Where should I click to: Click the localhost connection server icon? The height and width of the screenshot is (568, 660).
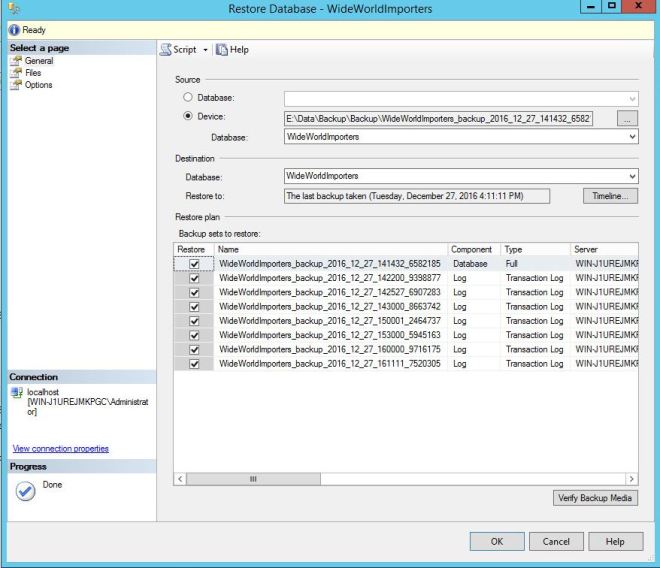pos(17,393)
